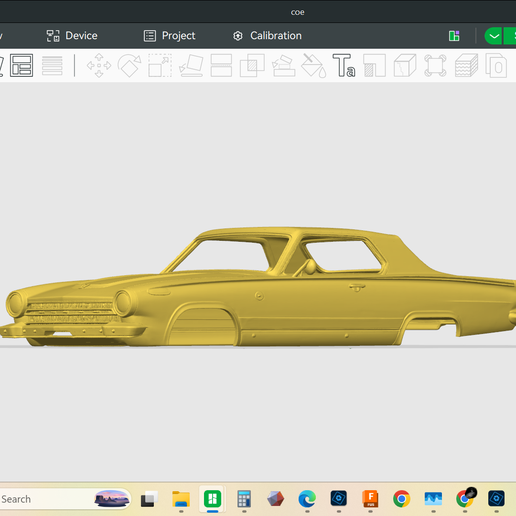Launch Microsoft Edge from the taskbar
The height and width of the screenshot is (516, 516).
click(307, 499)
